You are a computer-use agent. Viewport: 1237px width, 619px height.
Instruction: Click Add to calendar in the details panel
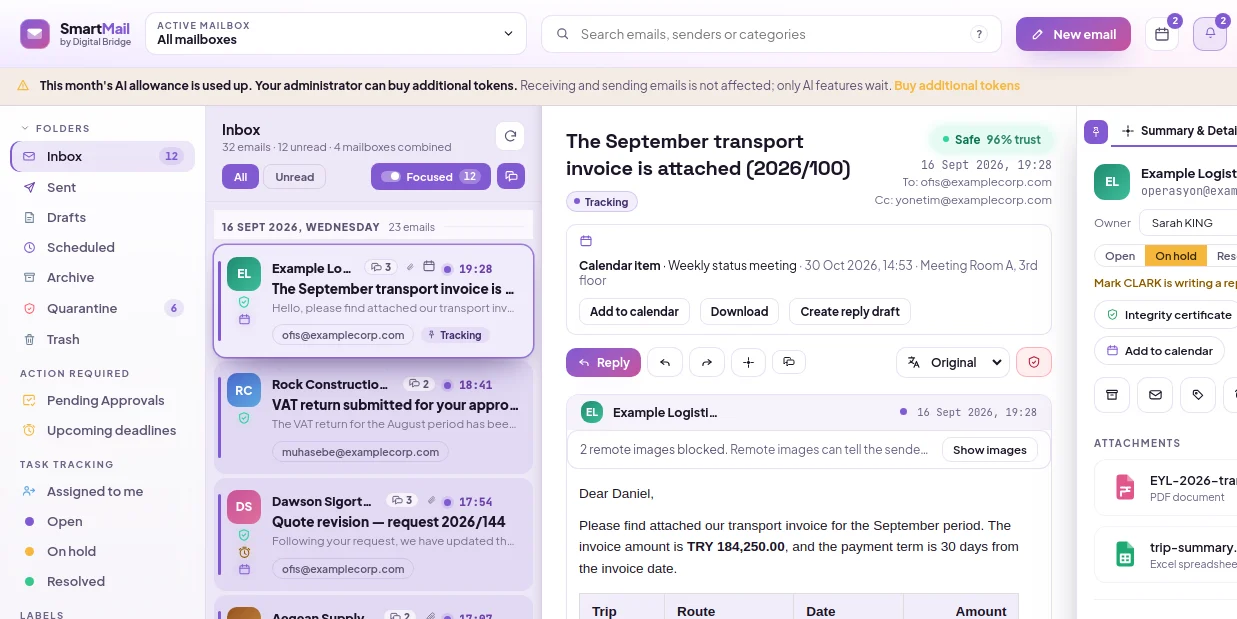(x=1159, y=351)
